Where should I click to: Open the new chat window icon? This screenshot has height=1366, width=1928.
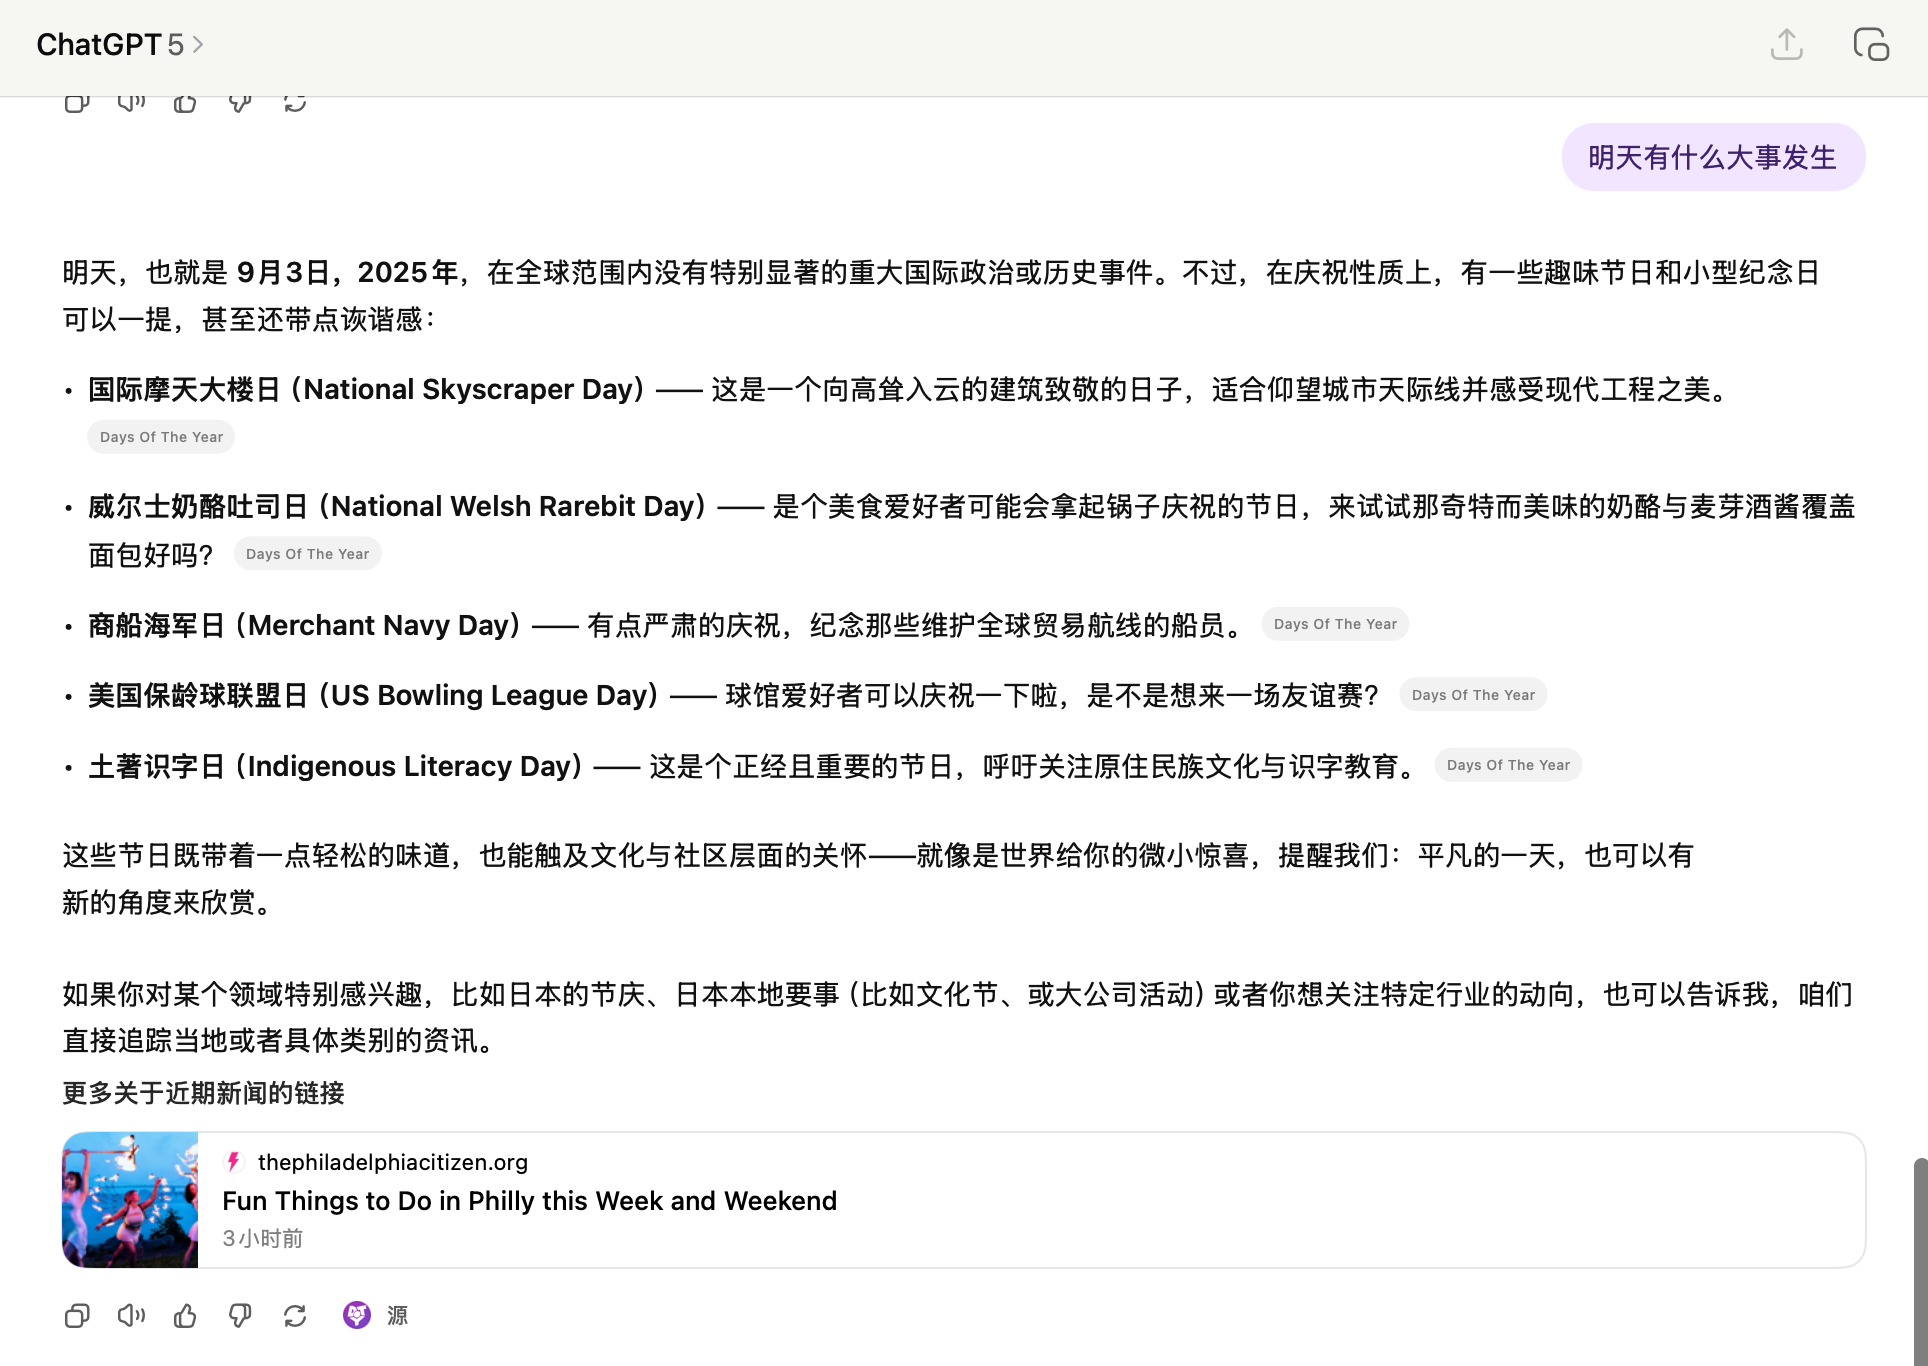coord(1870,45)
